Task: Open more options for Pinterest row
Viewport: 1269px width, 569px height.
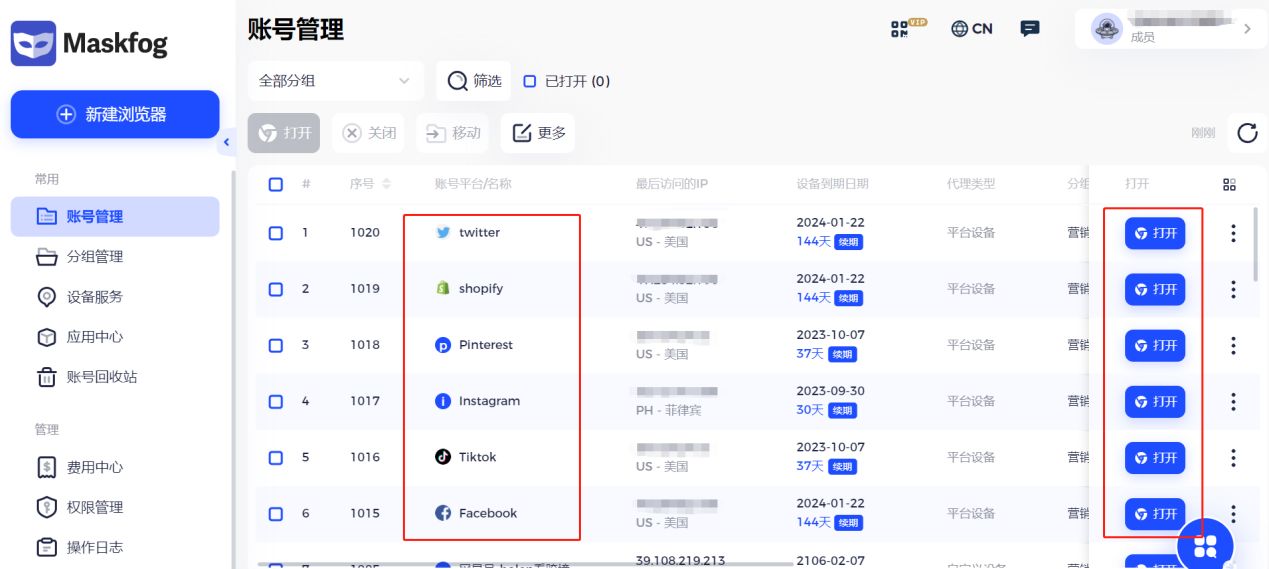Action: (x=1233, y=345)
